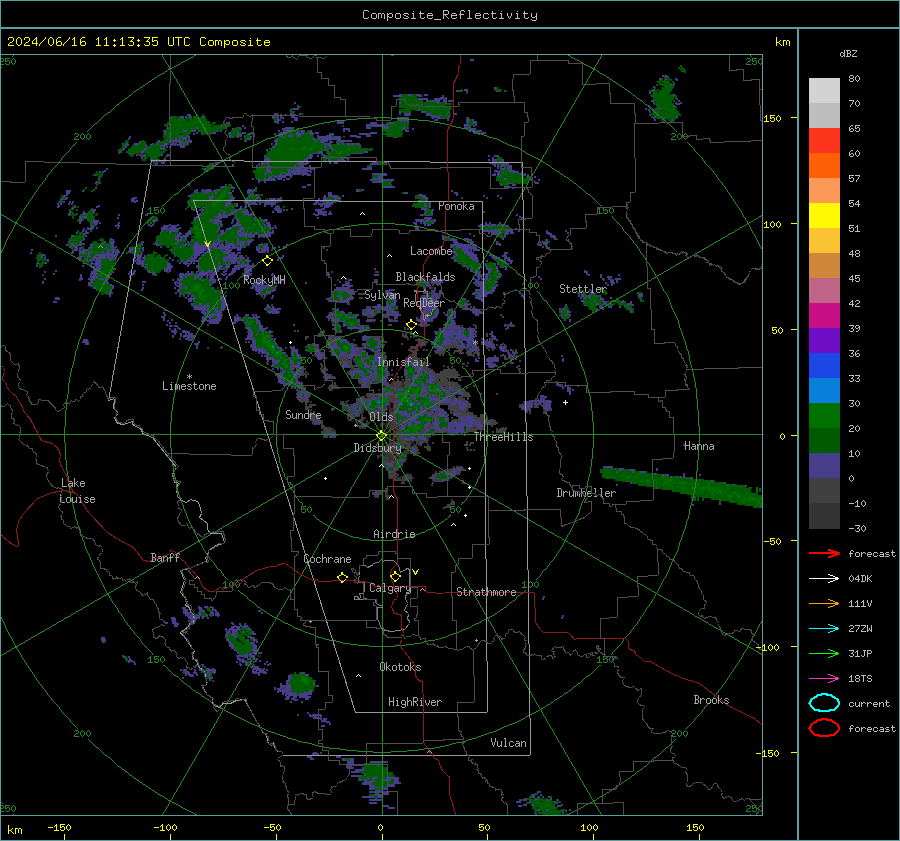Screen dimensions: 900x841
Task: Click the Innisfail label
Action: pos(403,362)
